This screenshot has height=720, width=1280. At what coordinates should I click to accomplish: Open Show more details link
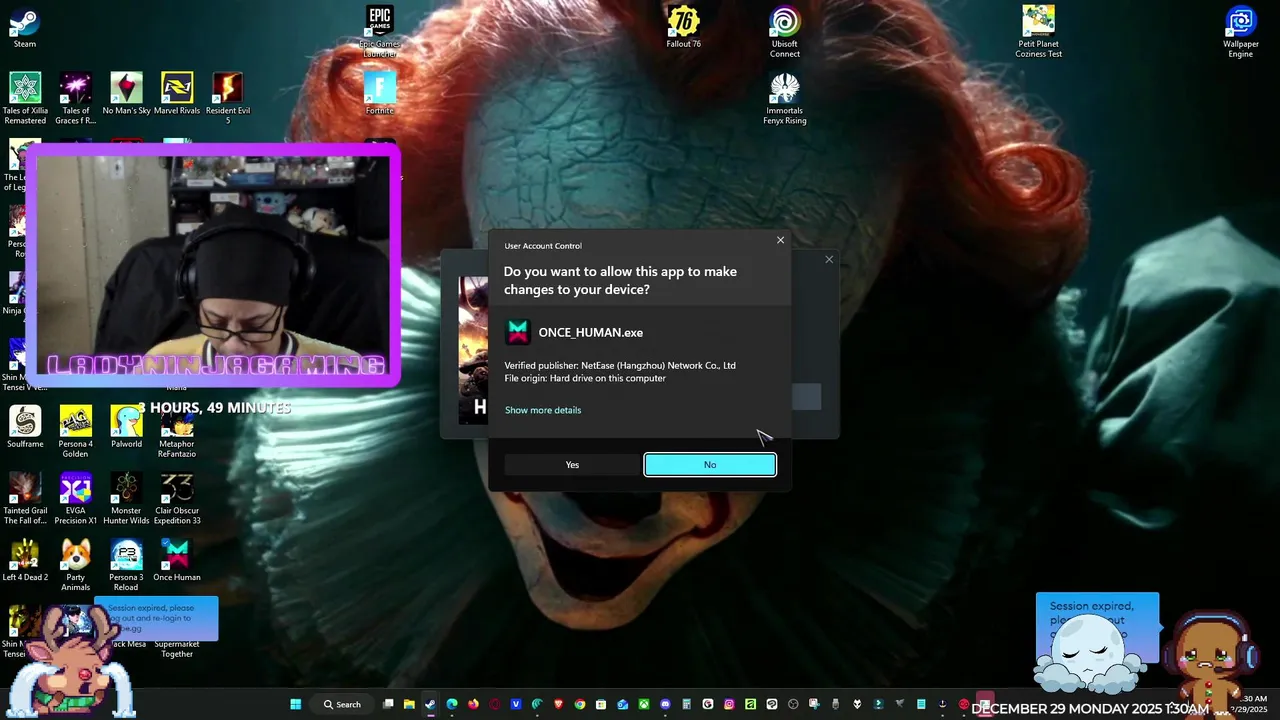[543, 410]
